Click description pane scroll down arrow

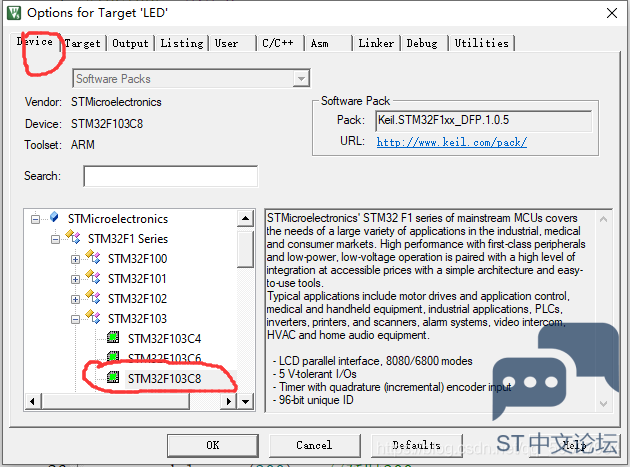click(x=603, y=403)
